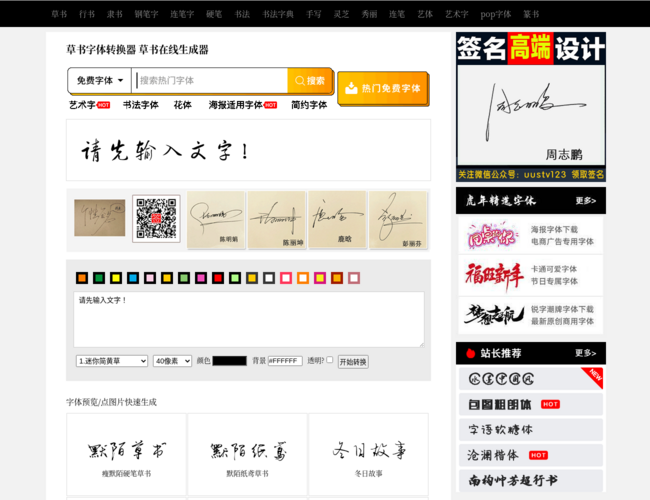650x500 pixels.
Task: Go to pop字体 in top navigation
Action: [x=496, y=14]
